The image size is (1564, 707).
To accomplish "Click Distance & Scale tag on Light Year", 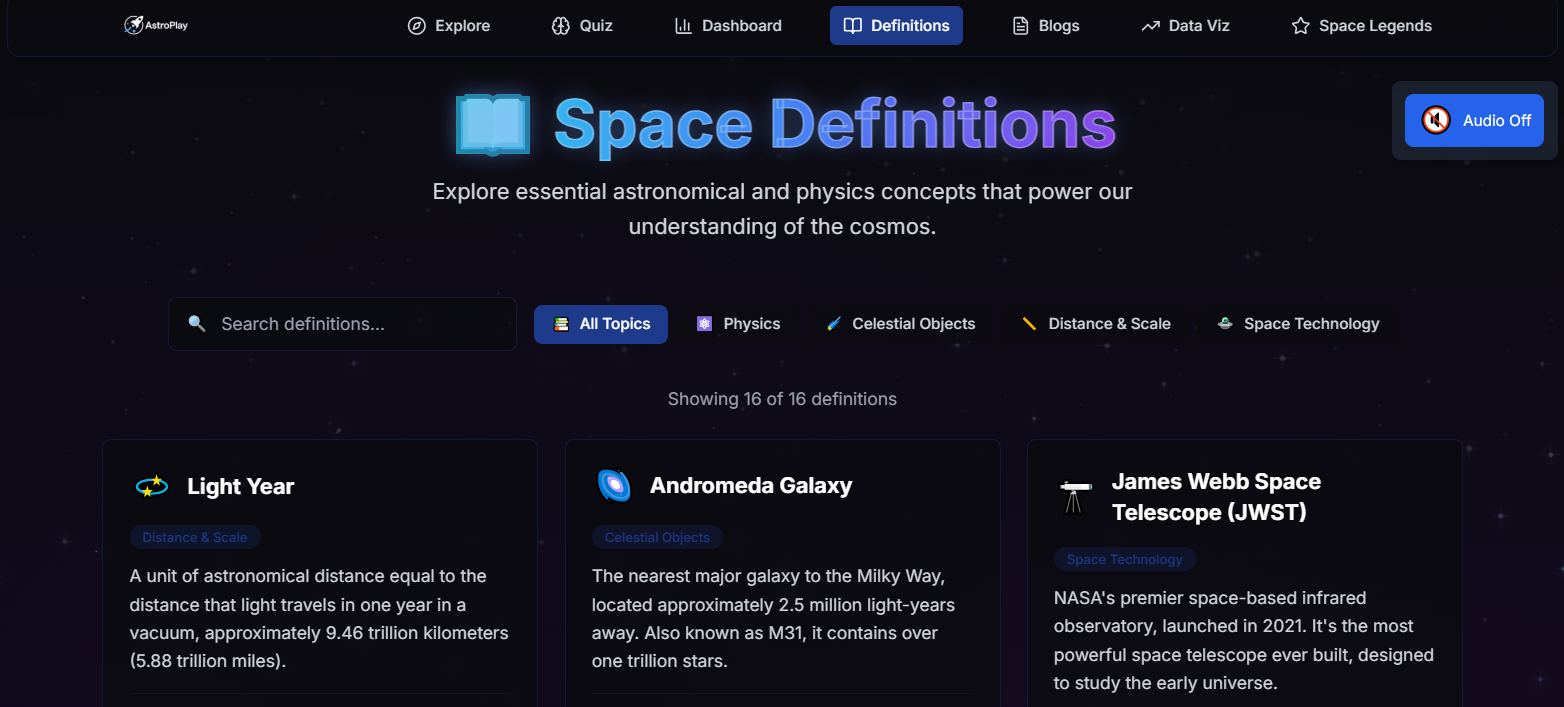I will (x=195, y=537).
